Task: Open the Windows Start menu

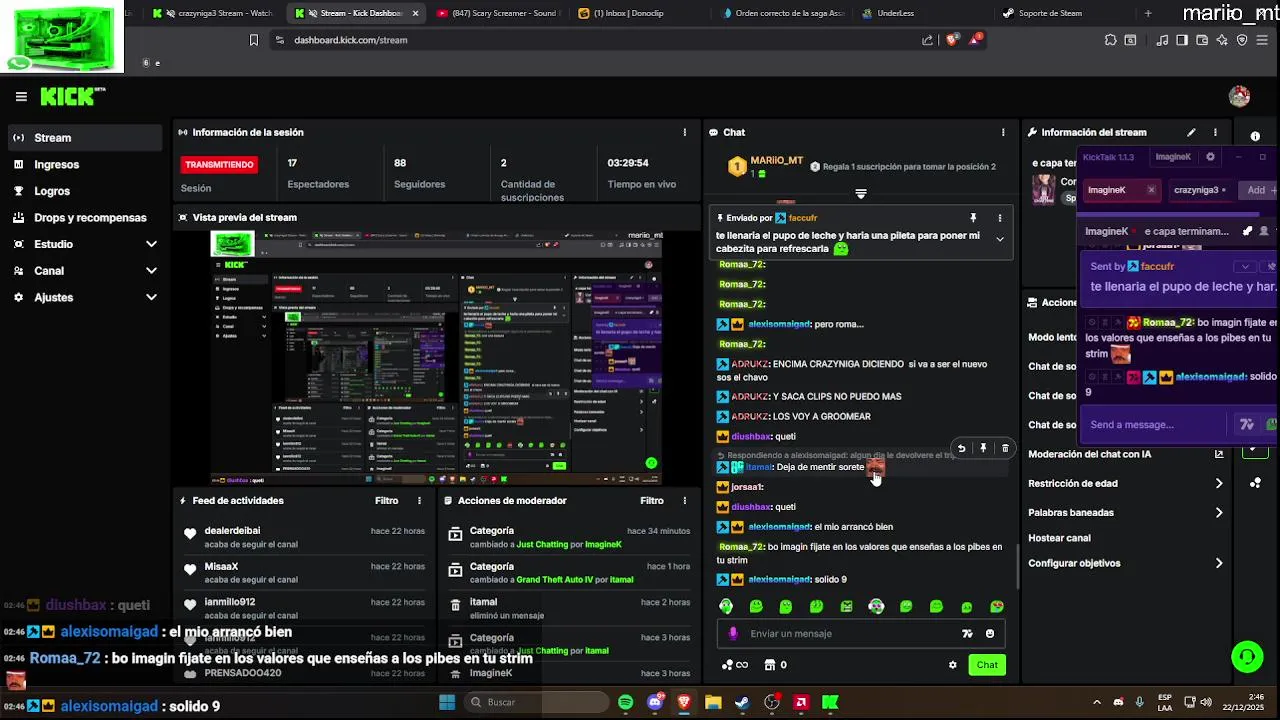Action: pos(447,703)
